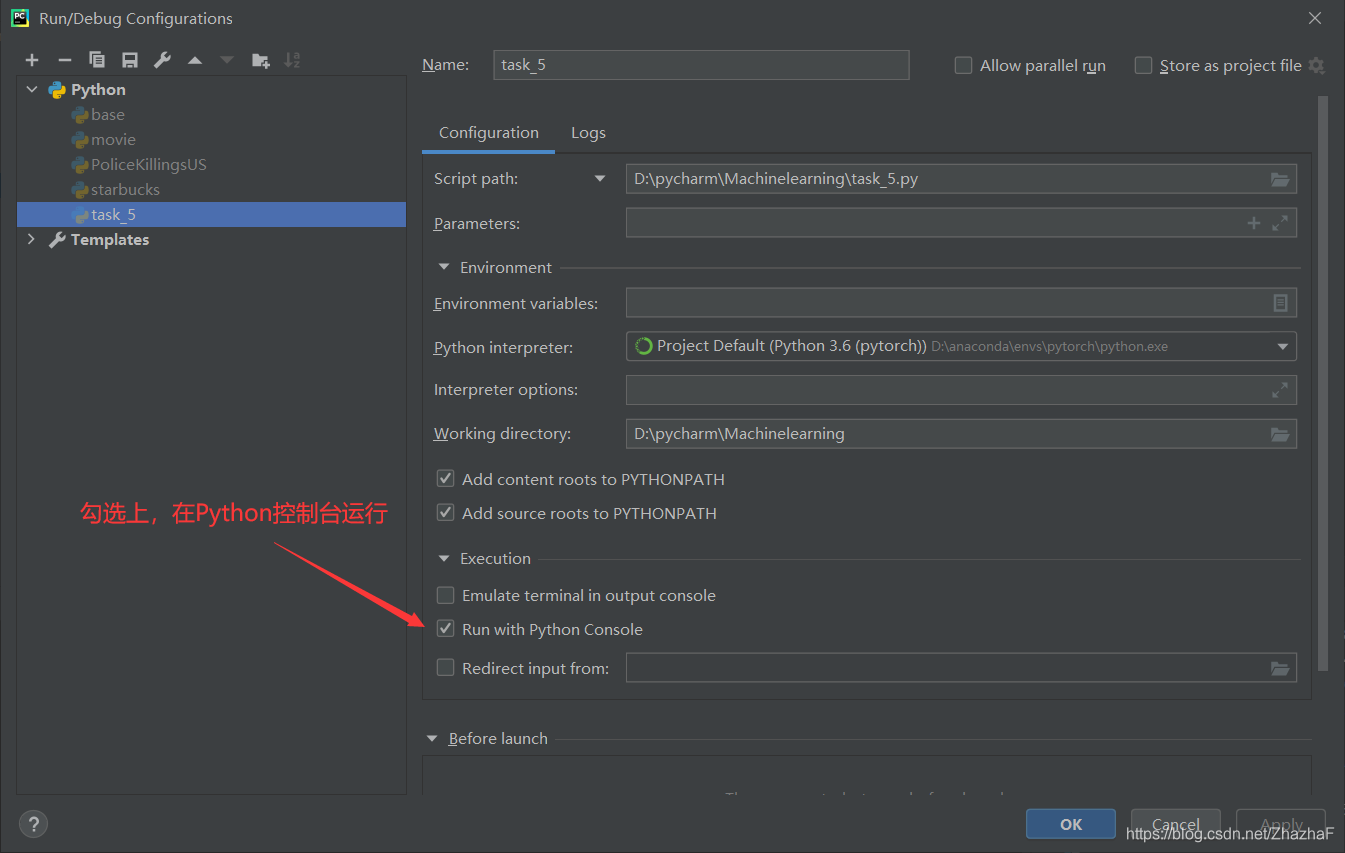Screen dimensions: 1345x853
Task: Toggle Add content roots to PYTHONPATH
Action: (x=446, y=479)
